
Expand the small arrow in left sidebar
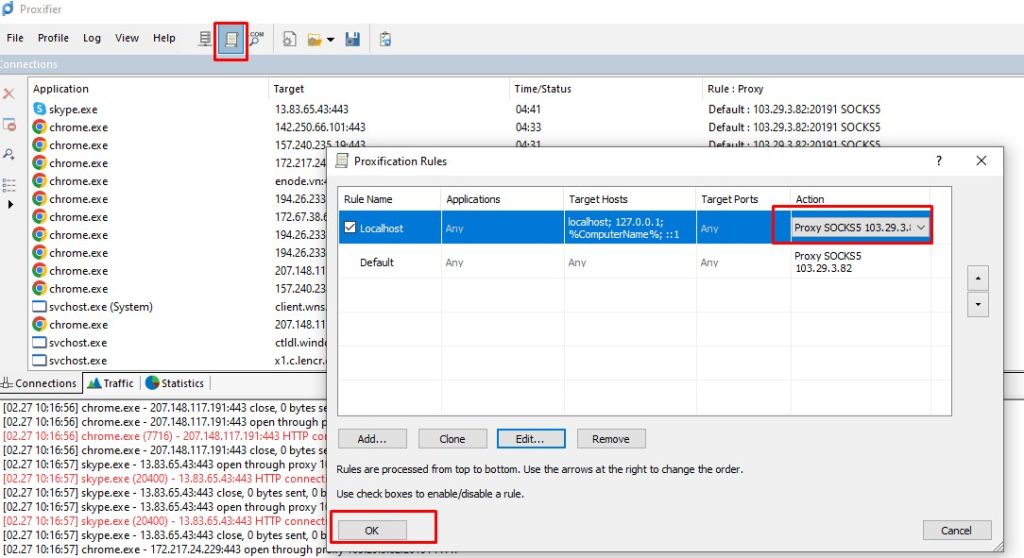click(11, 204)
